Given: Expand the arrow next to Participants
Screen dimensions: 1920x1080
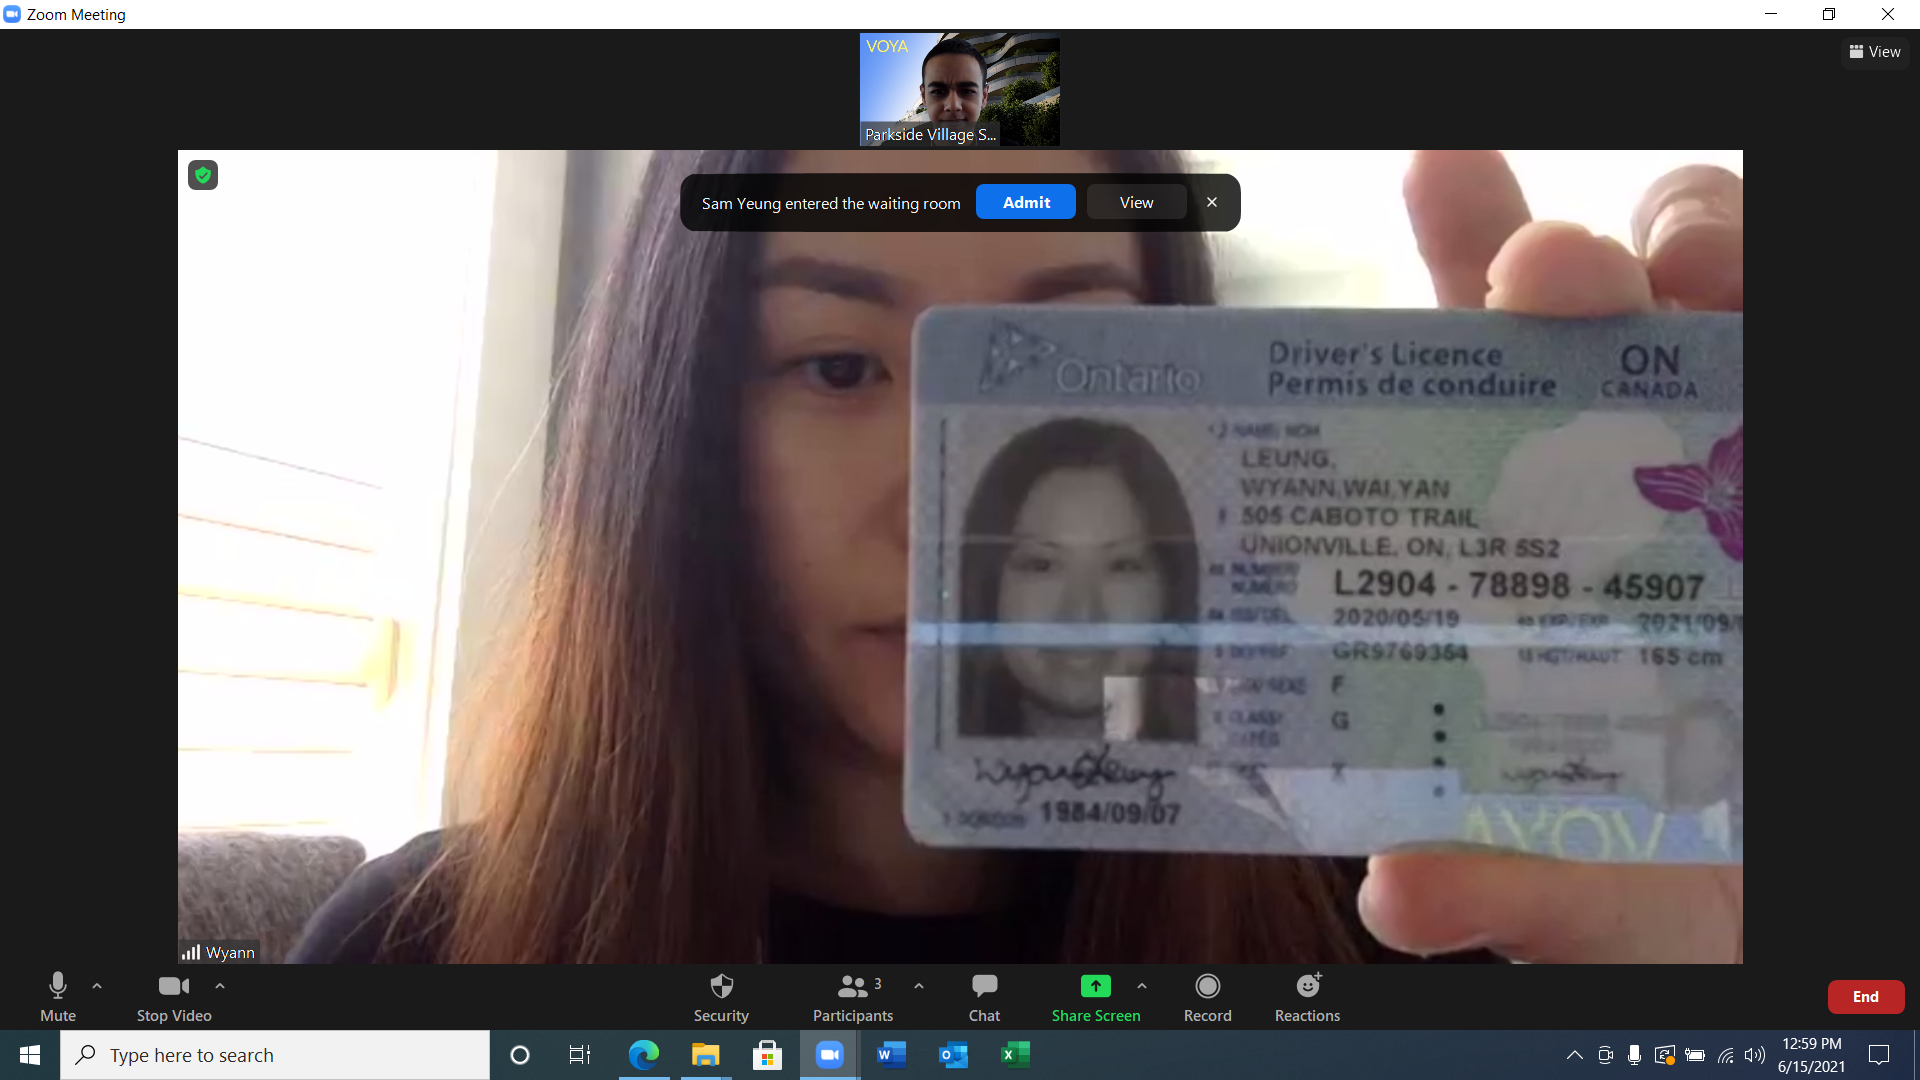Looking at the screenshot, I should click(x=919, y=986).
